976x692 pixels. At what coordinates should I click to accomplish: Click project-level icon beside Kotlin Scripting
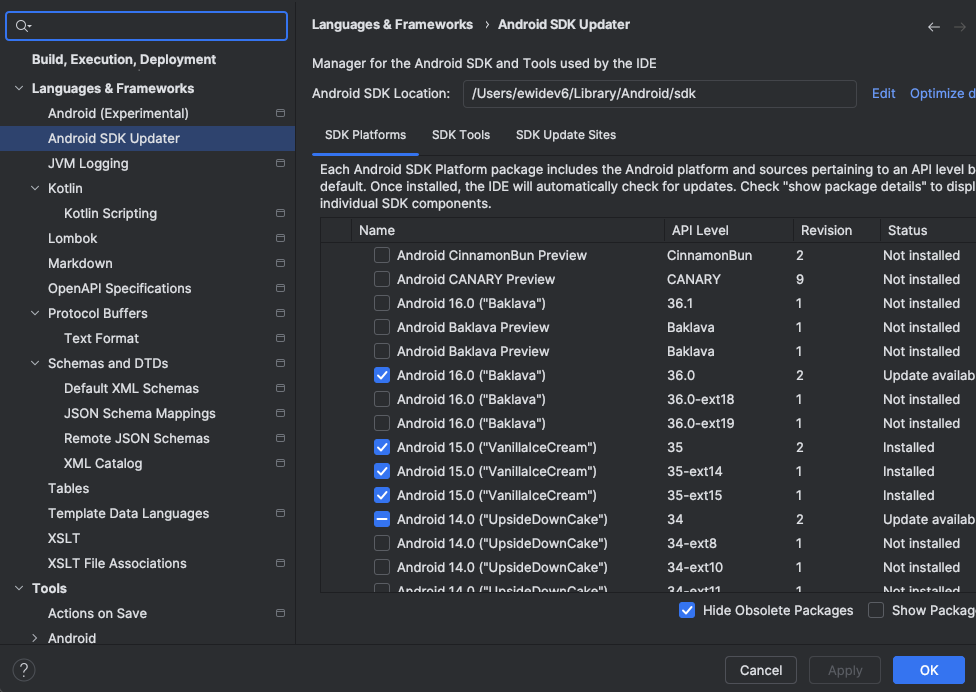point(280,213)
